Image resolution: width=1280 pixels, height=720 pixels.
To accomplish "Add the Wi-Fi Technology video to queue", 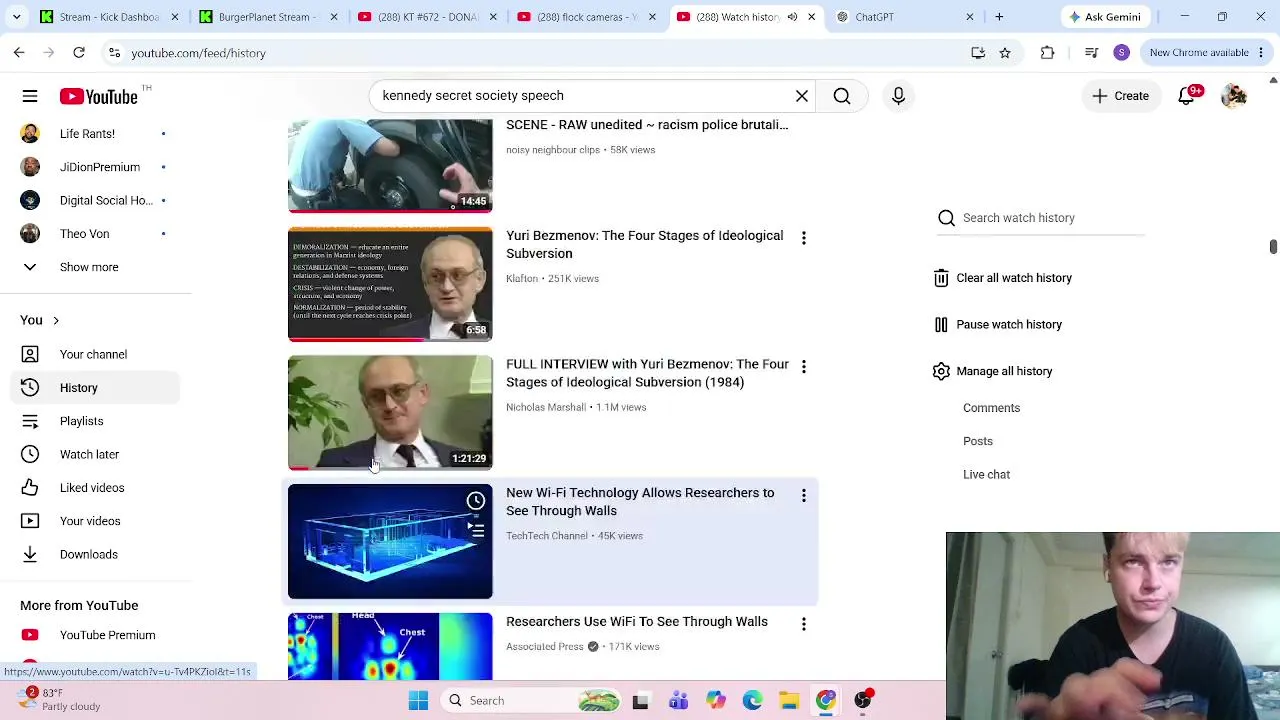I will coord(476,530).
